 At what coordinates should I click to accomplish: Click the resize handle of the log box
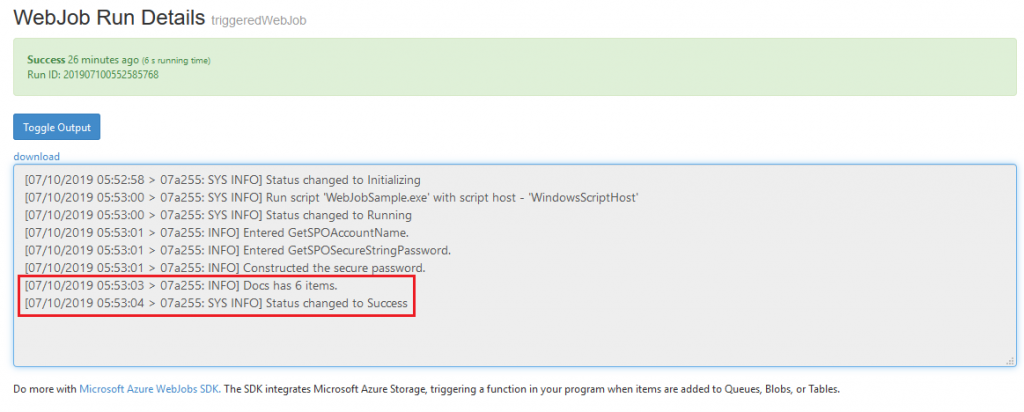pyautogui.click(x=1011, y=361)
